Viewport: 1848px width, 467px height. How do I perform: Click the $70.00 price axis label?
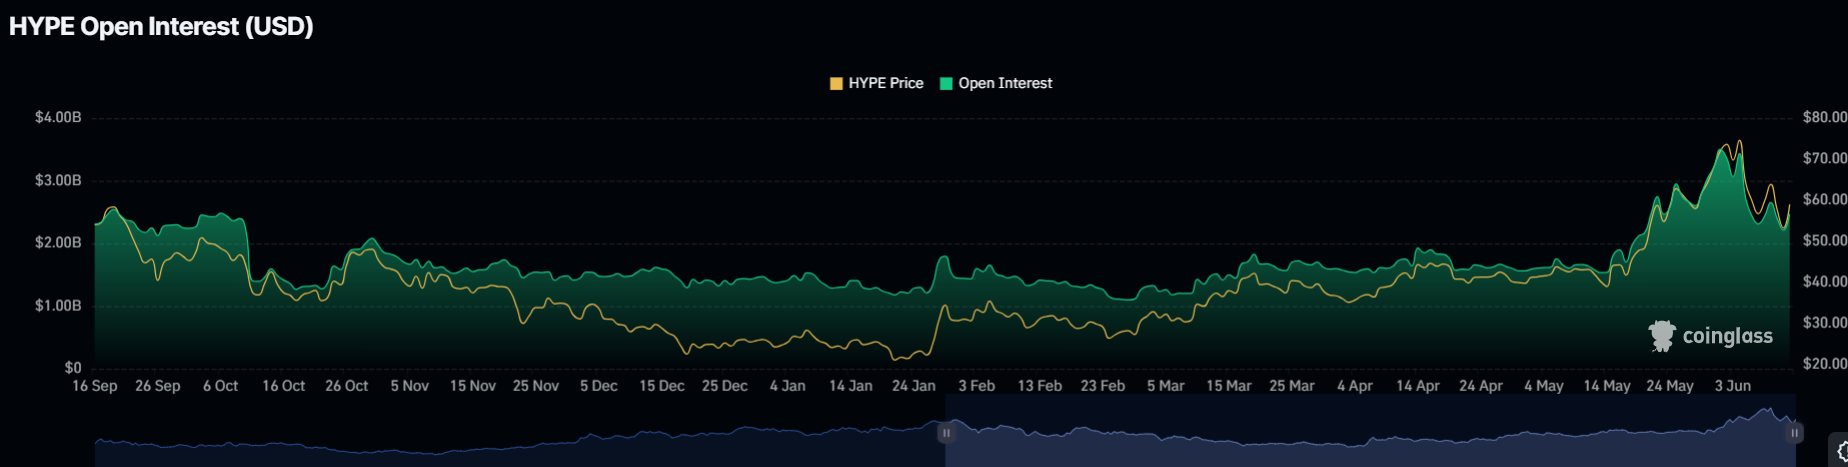(1825, 159)
